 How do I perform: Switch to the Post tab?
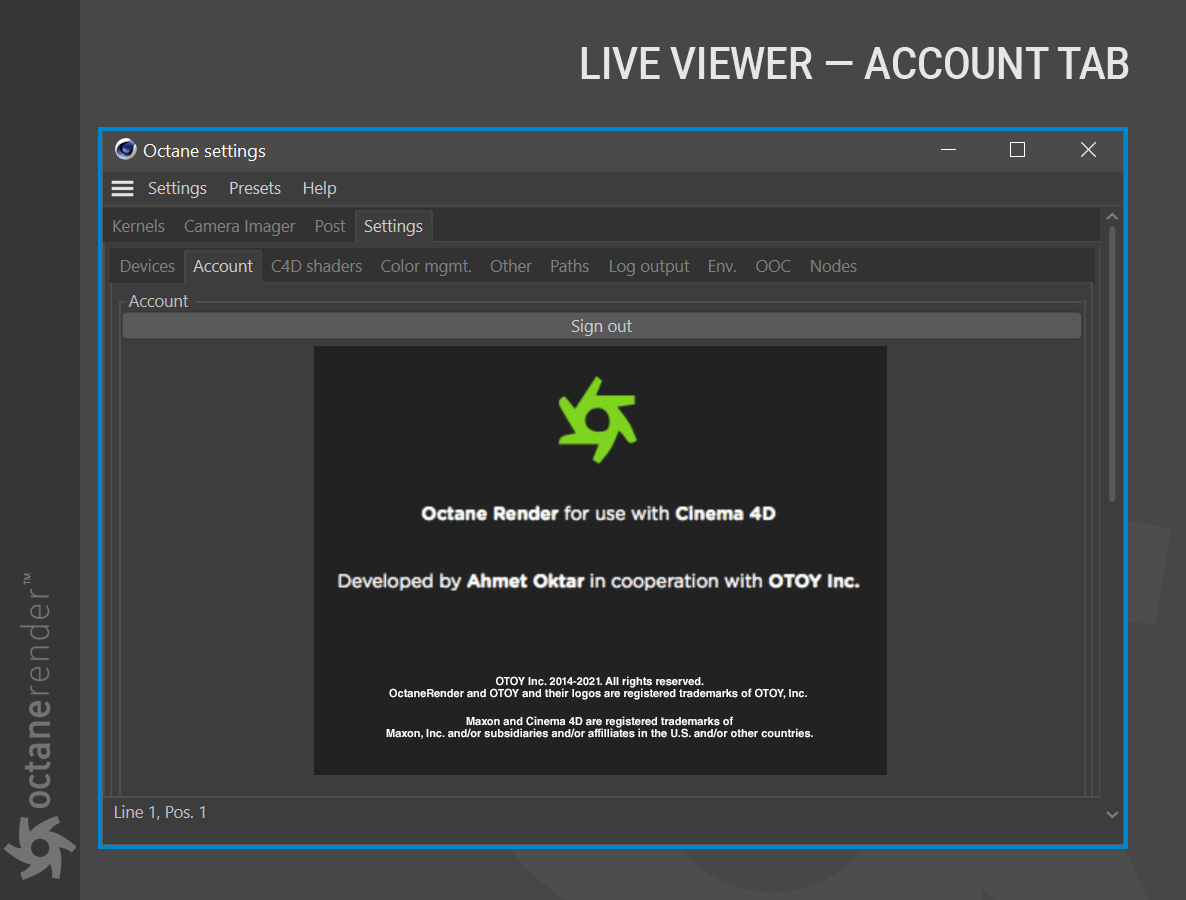pos(330,226)
